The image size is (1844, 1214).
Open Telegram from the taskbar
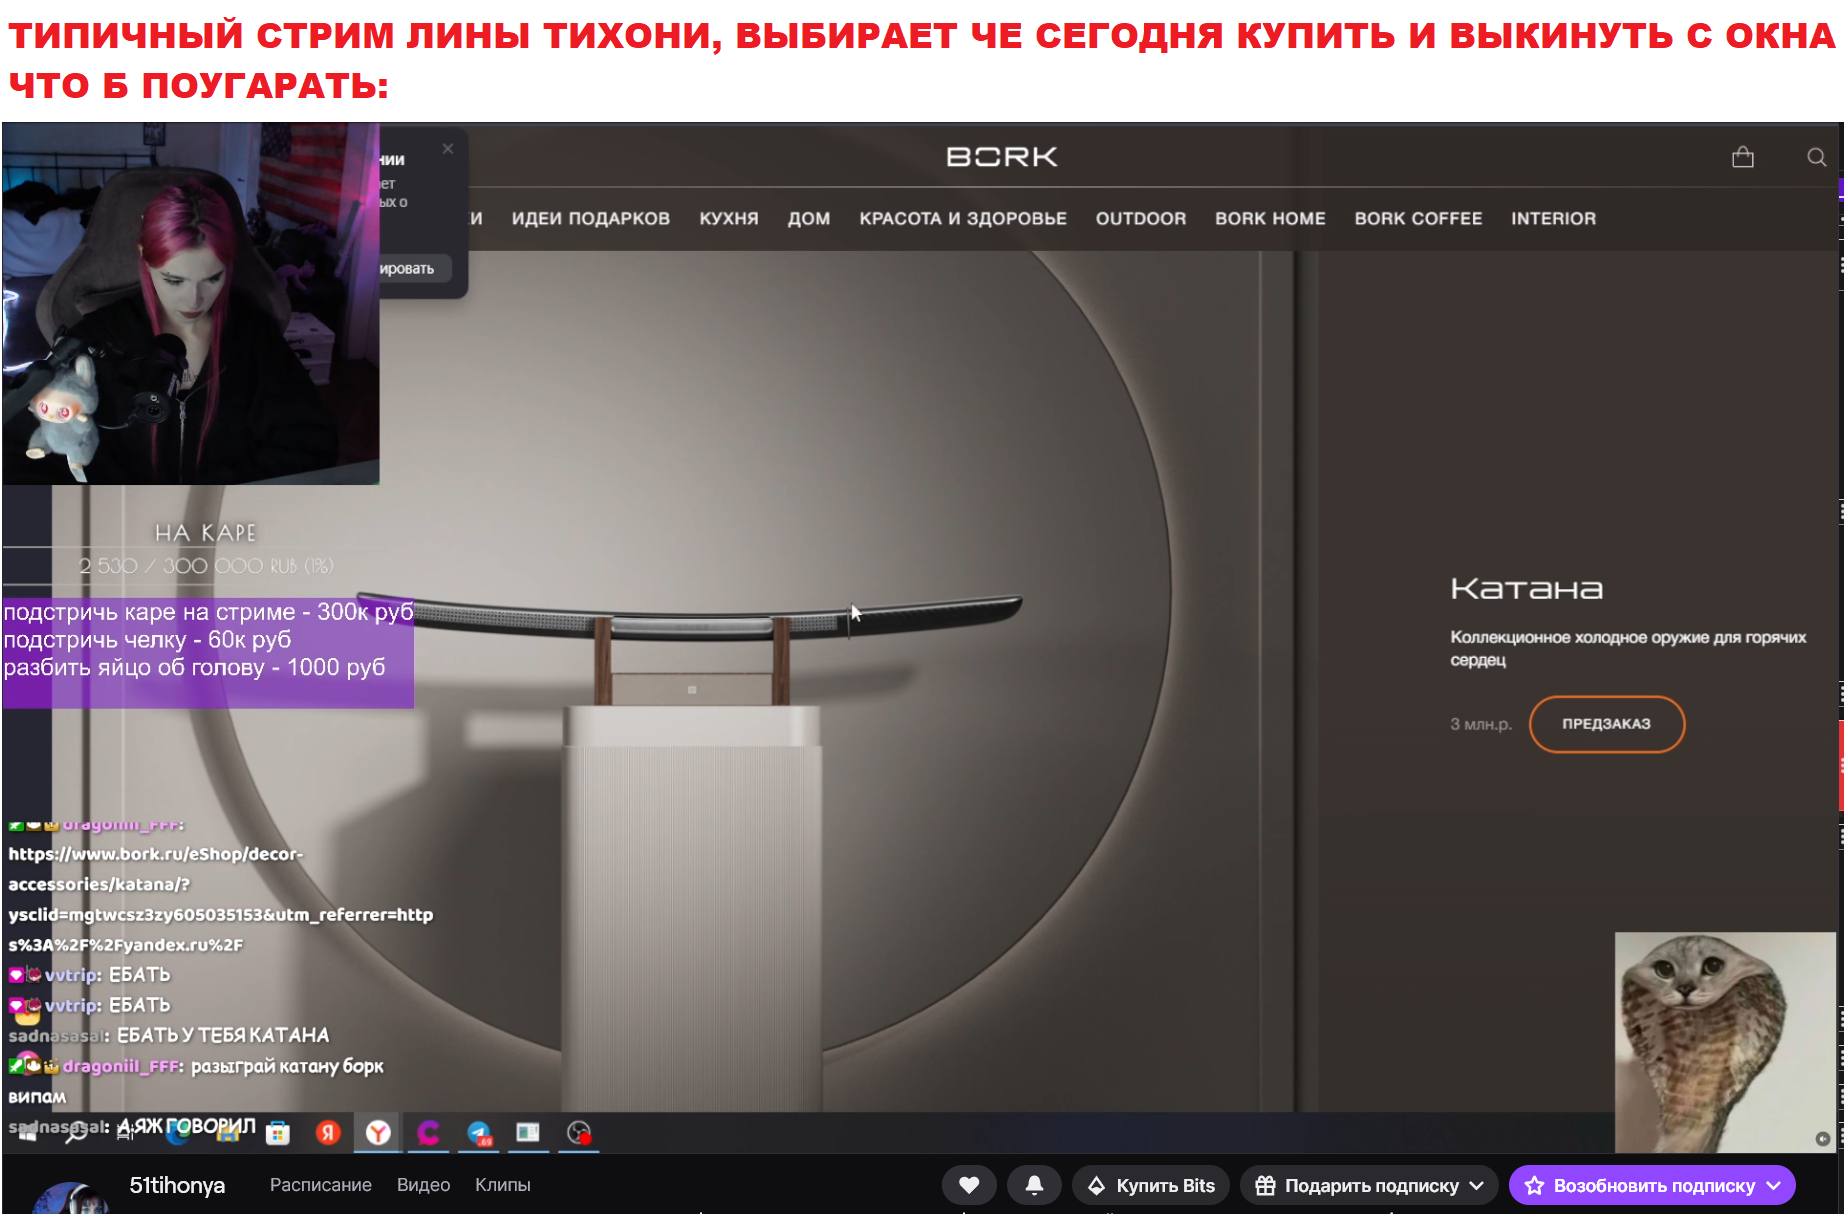coord(479,1133)
